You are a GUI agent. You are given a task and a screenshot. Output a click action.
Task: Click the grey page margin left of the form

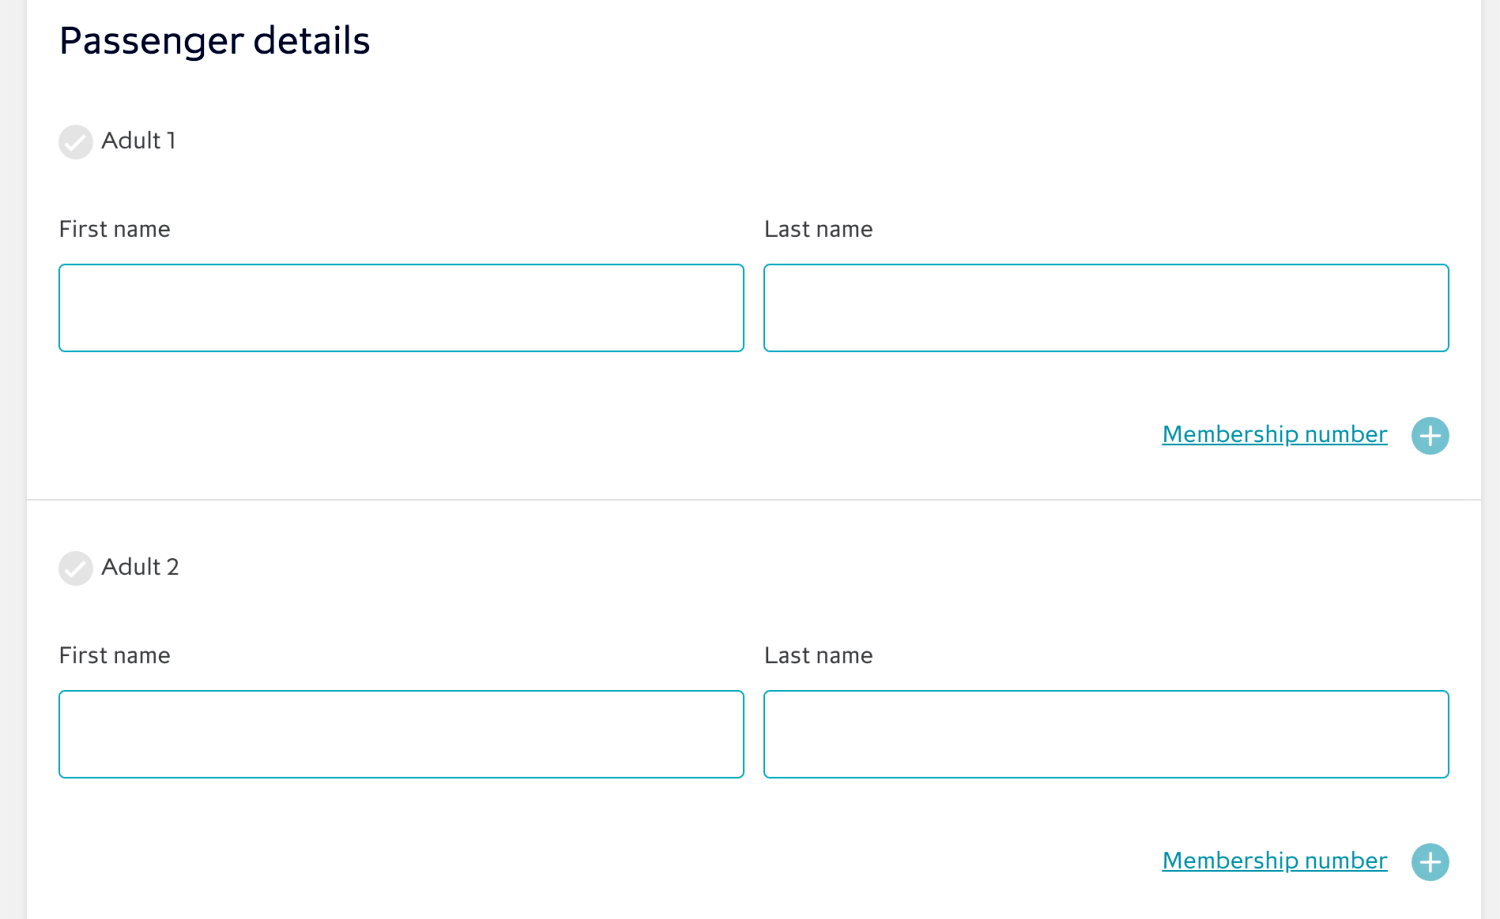pyautogui.click(x=13, y=459)
